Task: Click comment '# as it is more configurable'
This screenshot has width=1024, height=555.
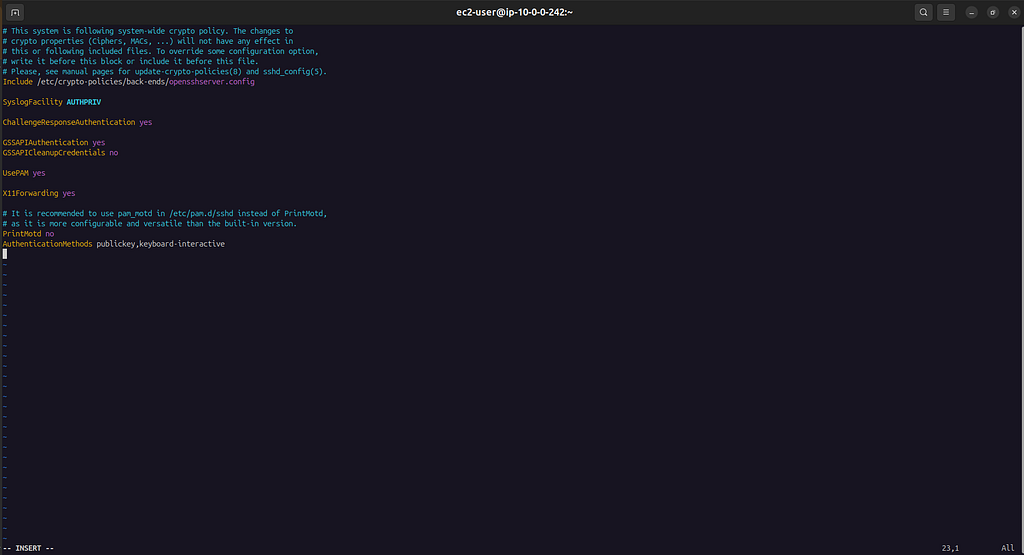Action: click(150, 223)
